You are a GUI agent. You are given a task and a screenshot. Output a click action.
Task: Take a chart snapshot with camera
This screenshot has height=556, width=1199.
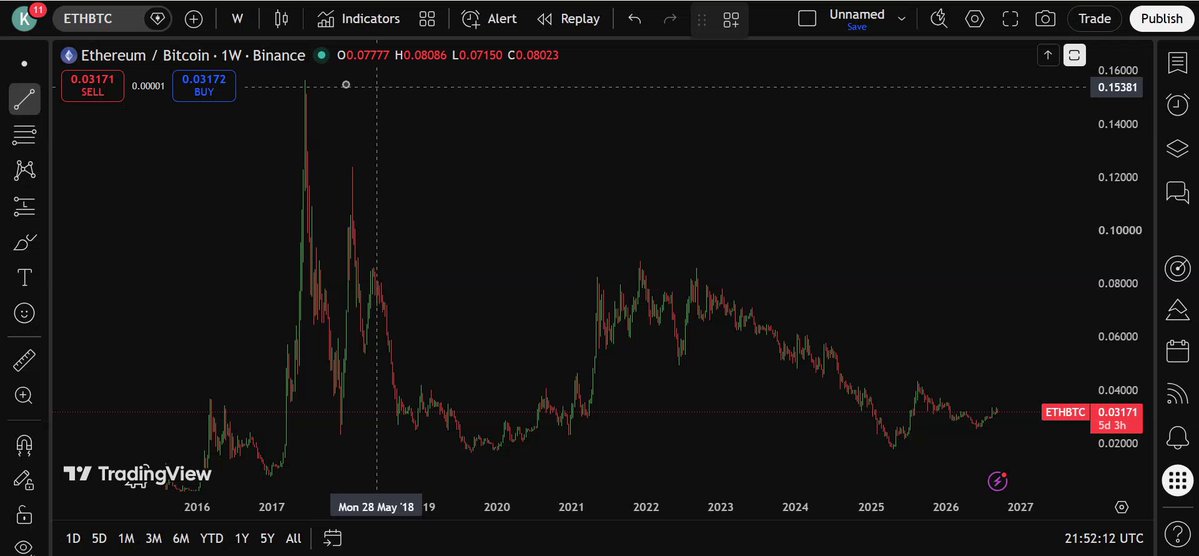point(1045,18)
